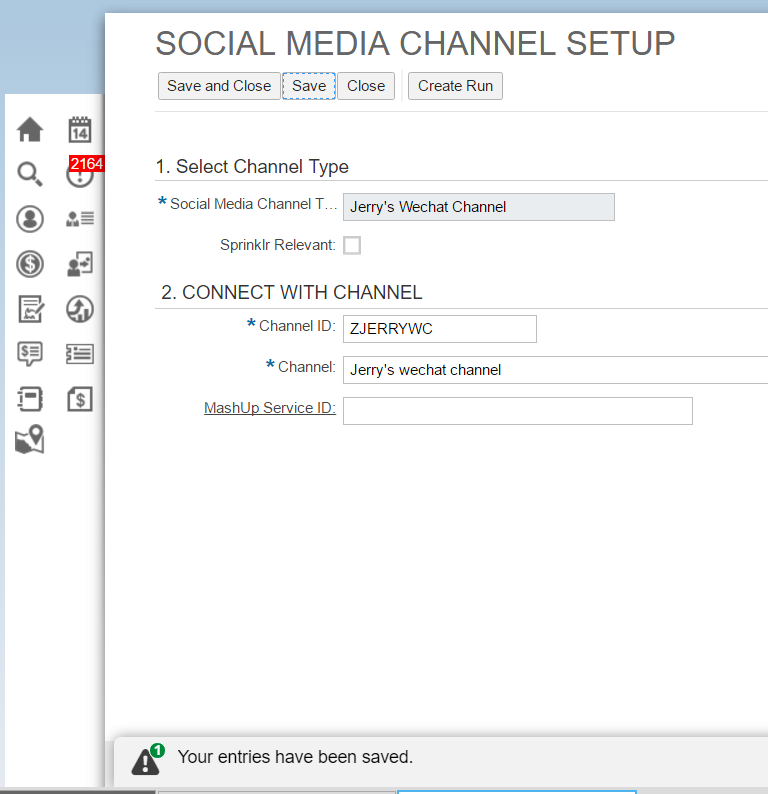Open the MashUp Service ID link

coord(270,408)
